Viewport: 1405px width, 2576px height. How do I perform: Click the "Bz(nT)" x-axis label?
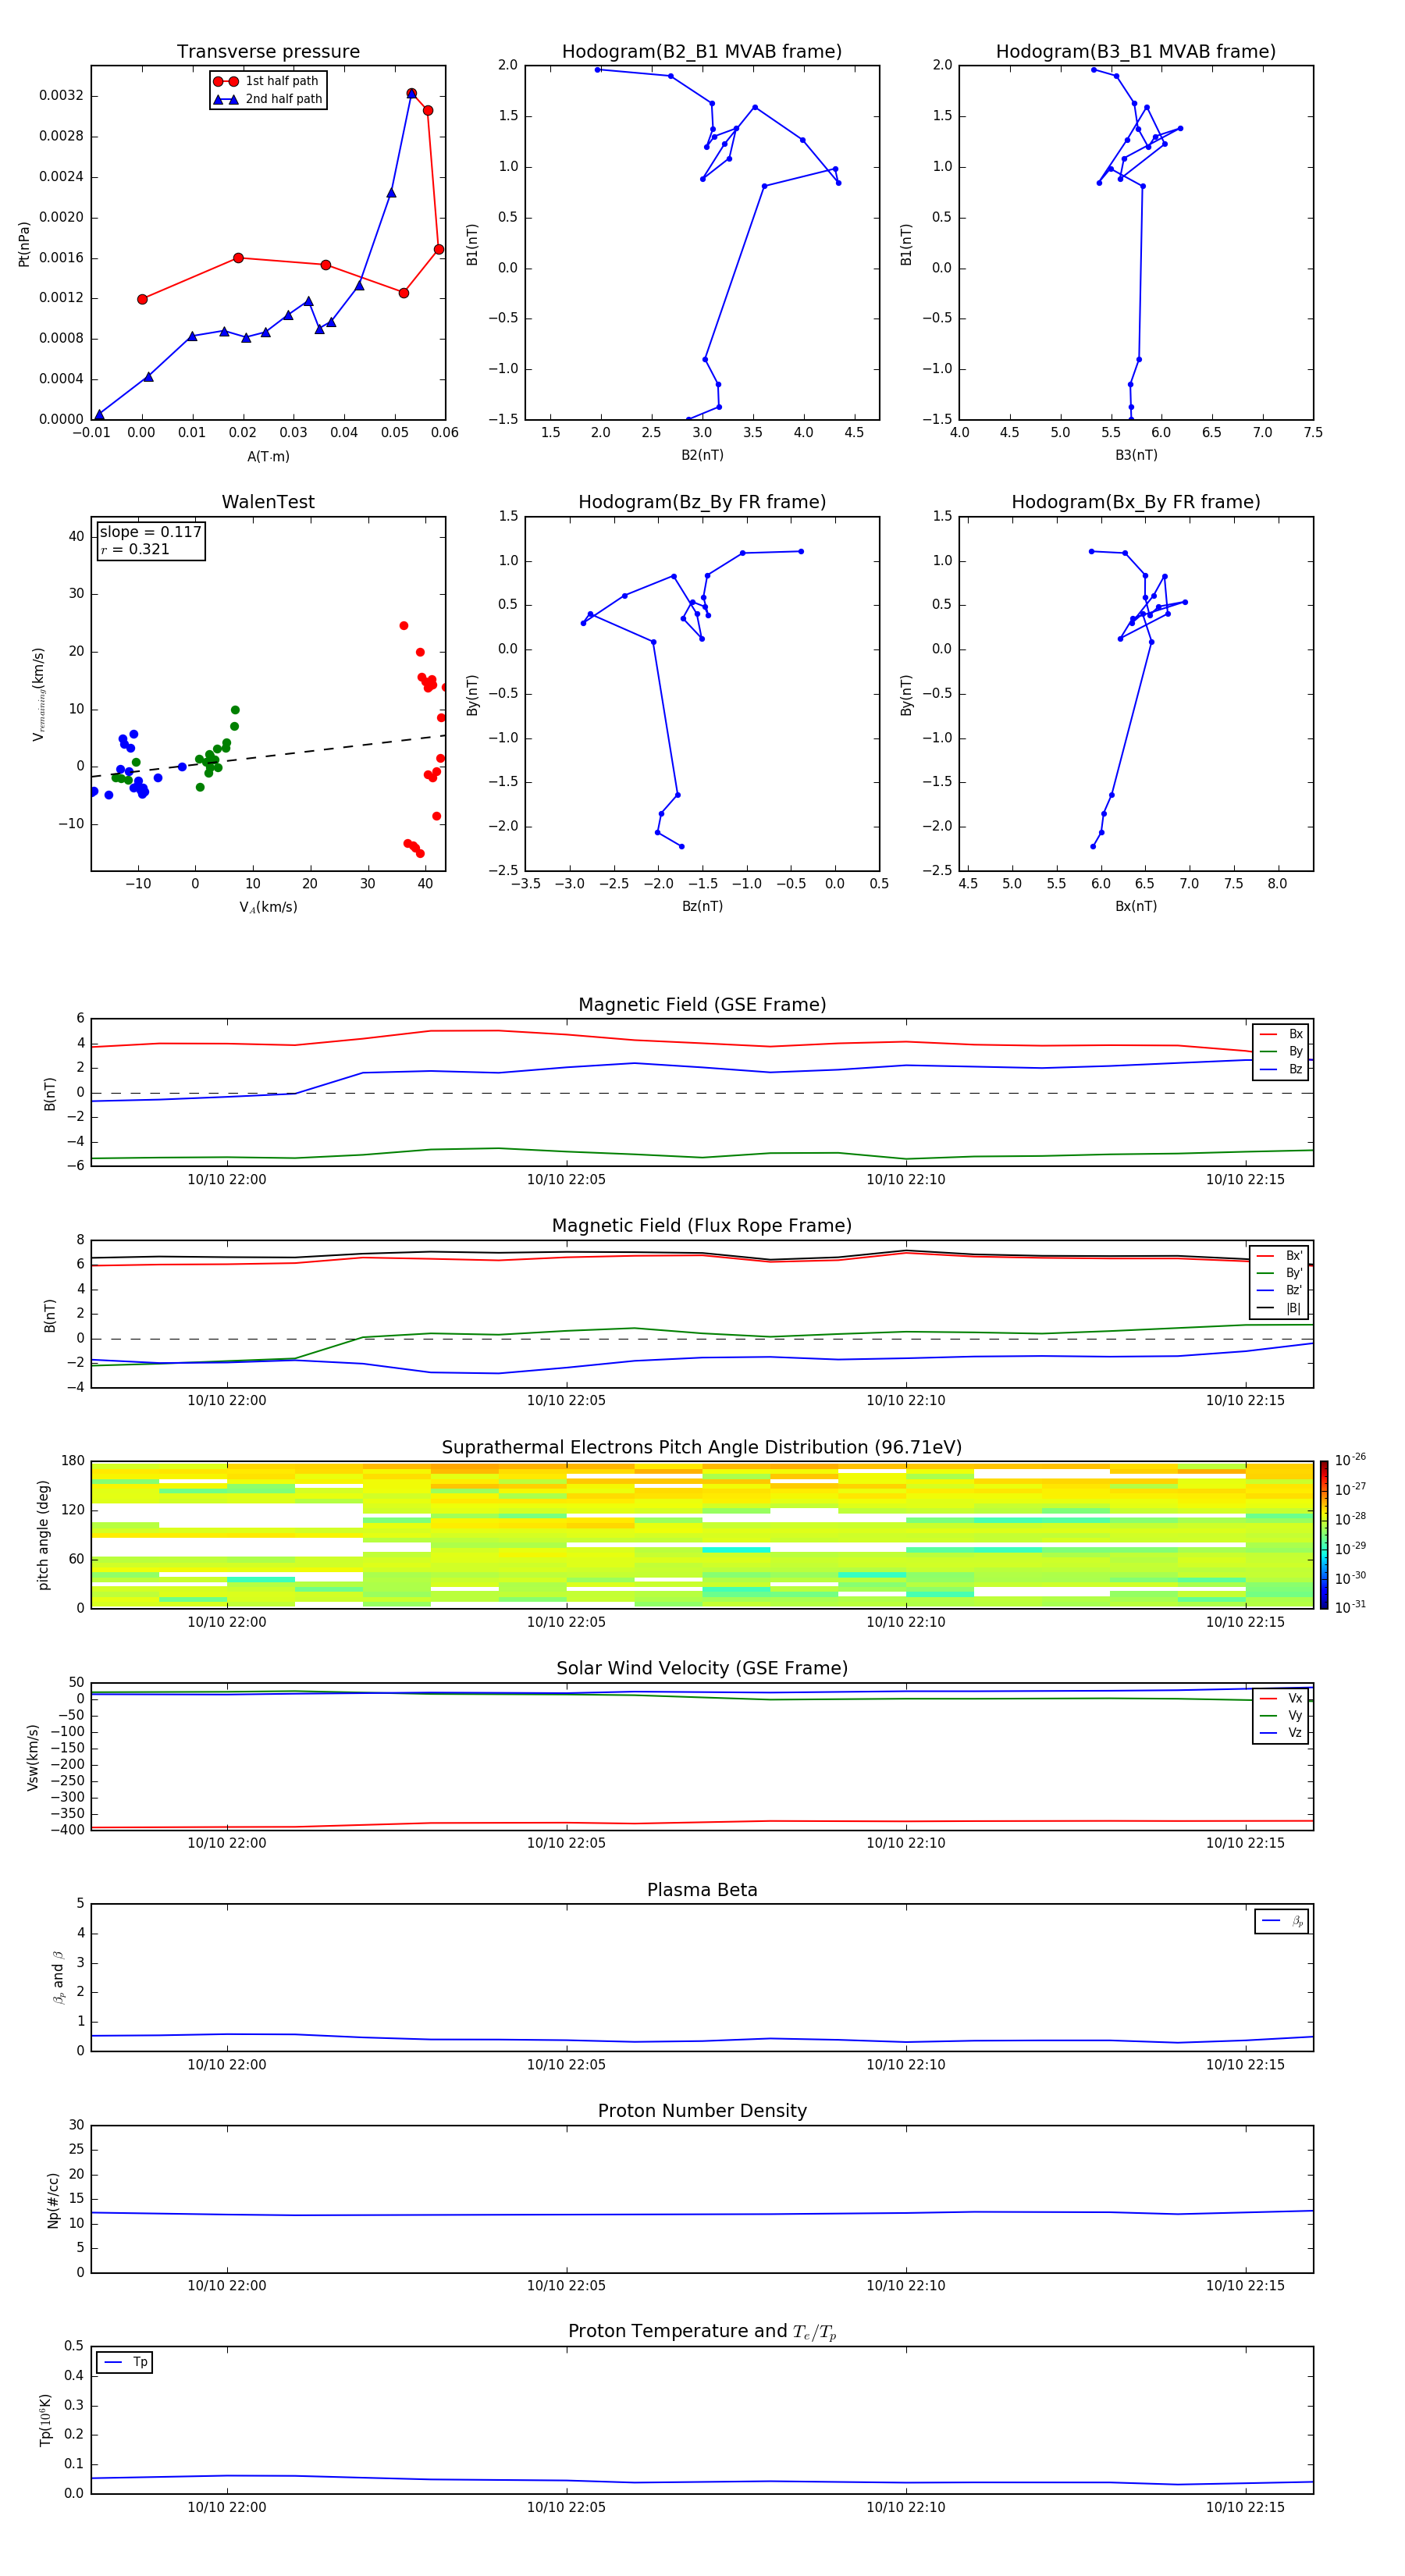pos(702,906)
